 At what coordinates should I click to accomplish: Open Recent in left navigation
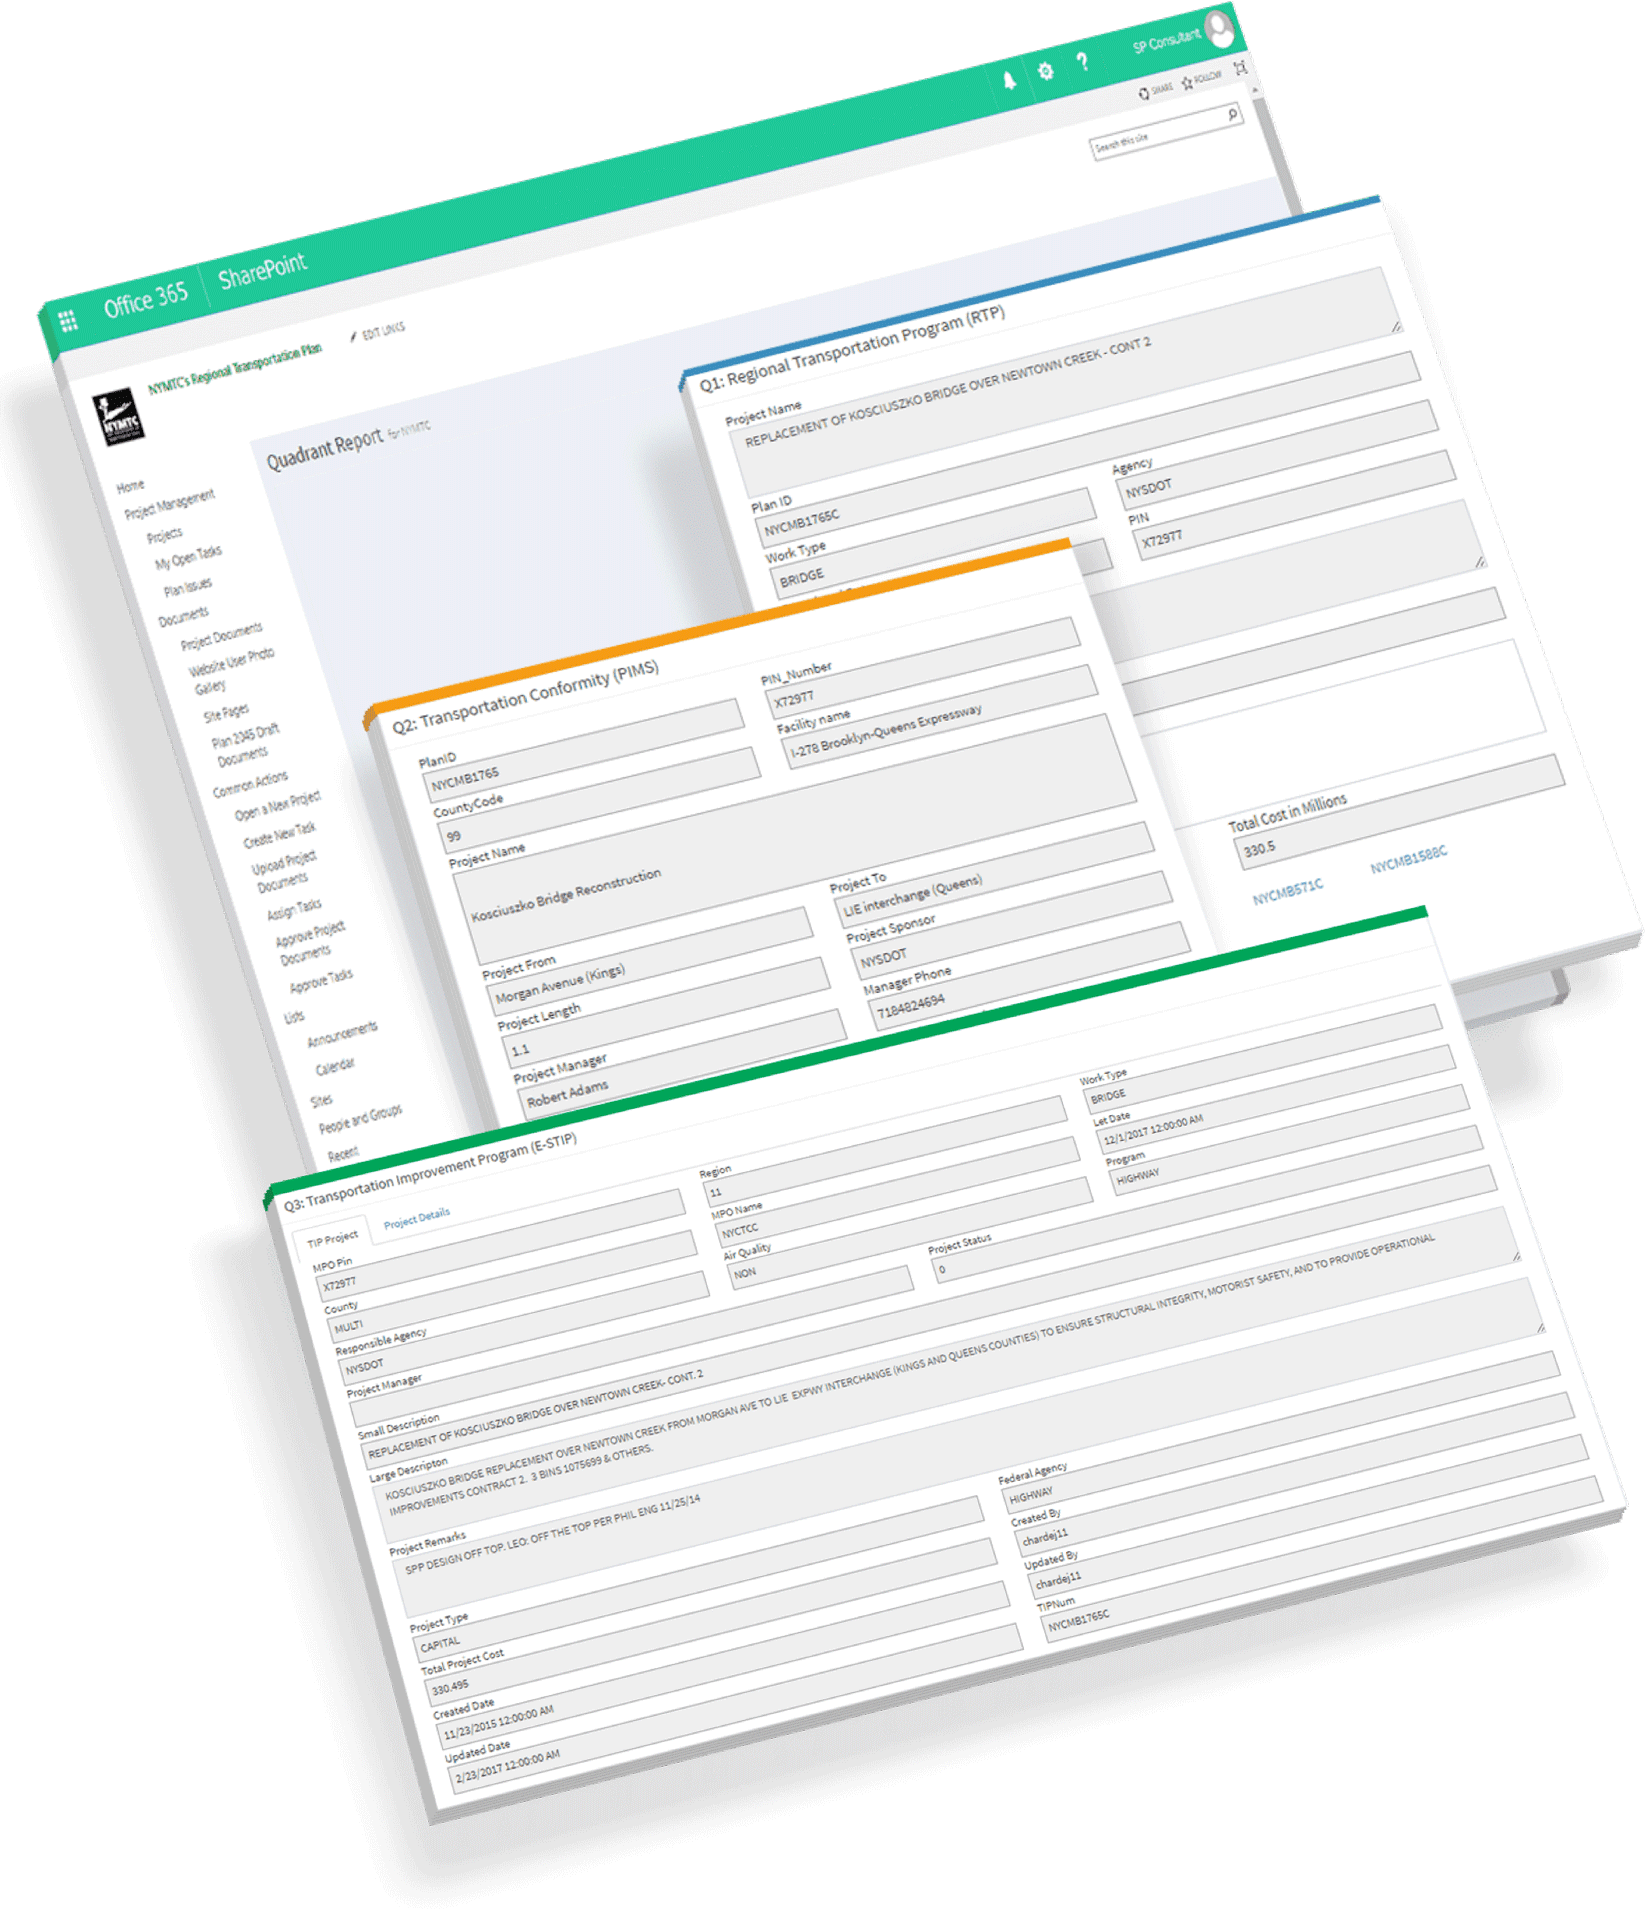coord(342,1153)
